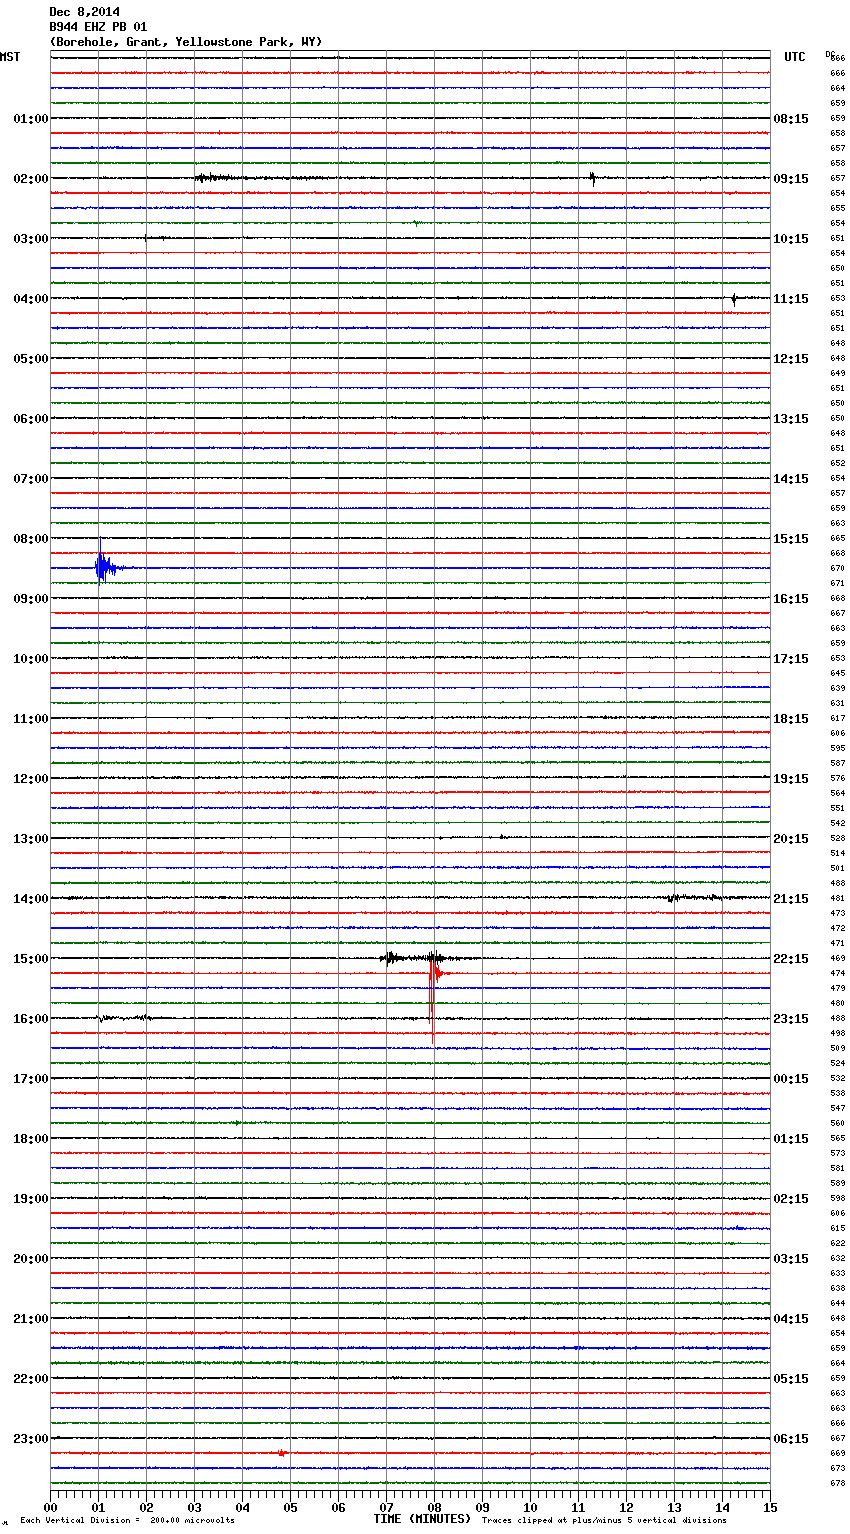Click the 'TIME (MINUTES)' axis title

tap(422, 1519)
